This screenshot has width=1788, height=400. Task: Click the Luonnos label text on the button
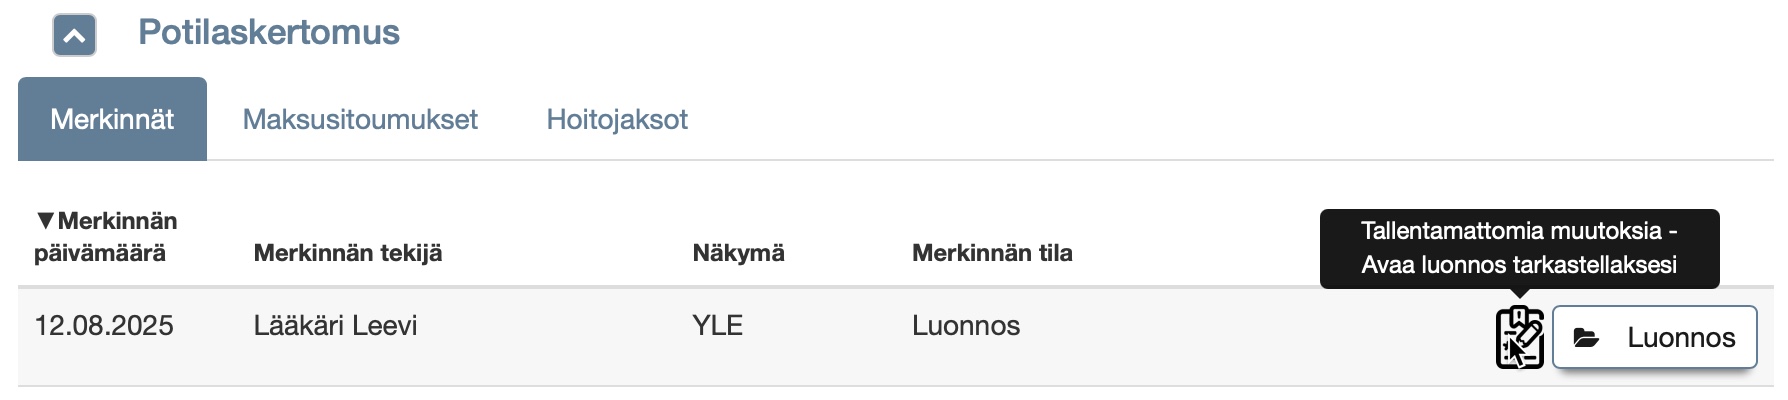point(1681,337)
